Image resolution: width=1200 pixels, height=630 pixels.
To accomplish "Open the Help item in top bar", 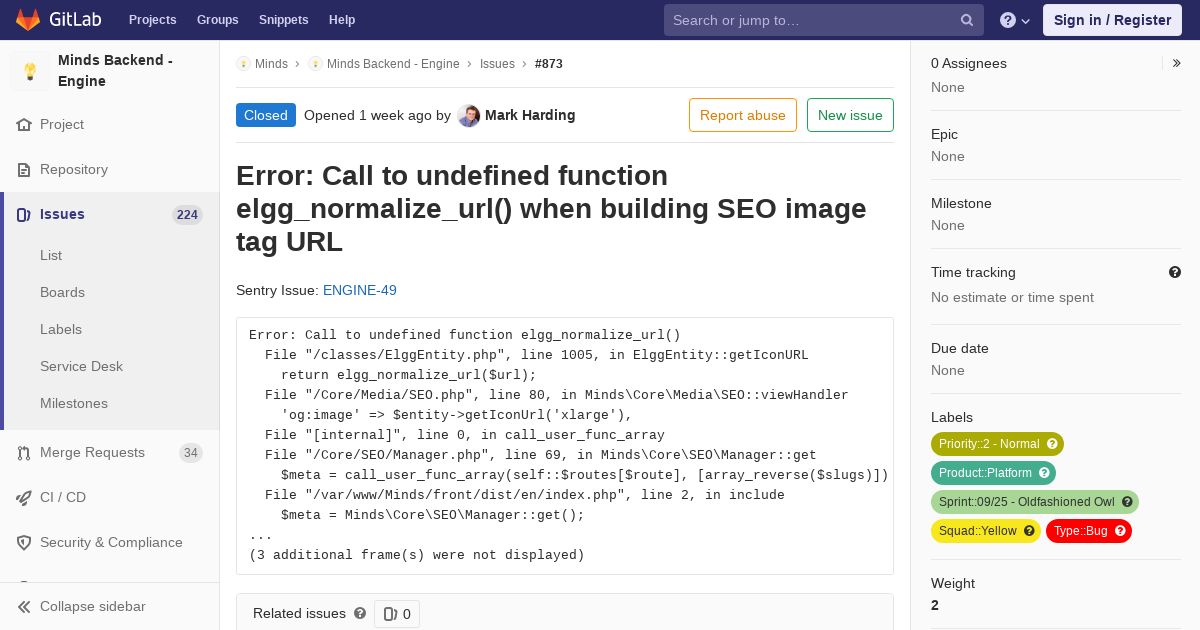I will 342,20.
